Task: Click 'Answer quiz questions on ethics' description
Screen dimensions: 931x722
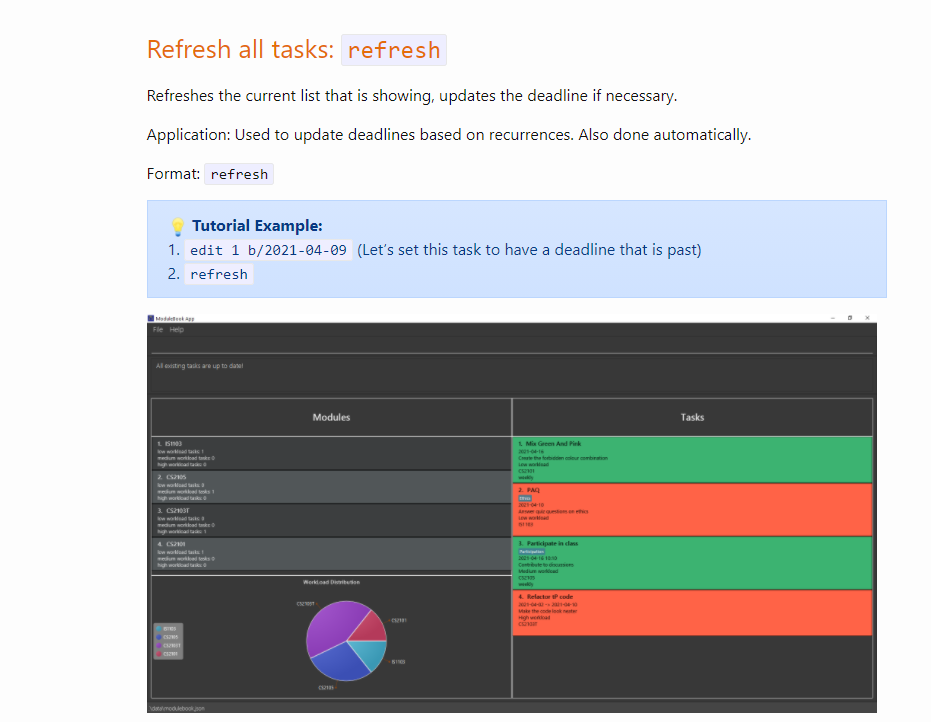Action: tap(553, 511)
